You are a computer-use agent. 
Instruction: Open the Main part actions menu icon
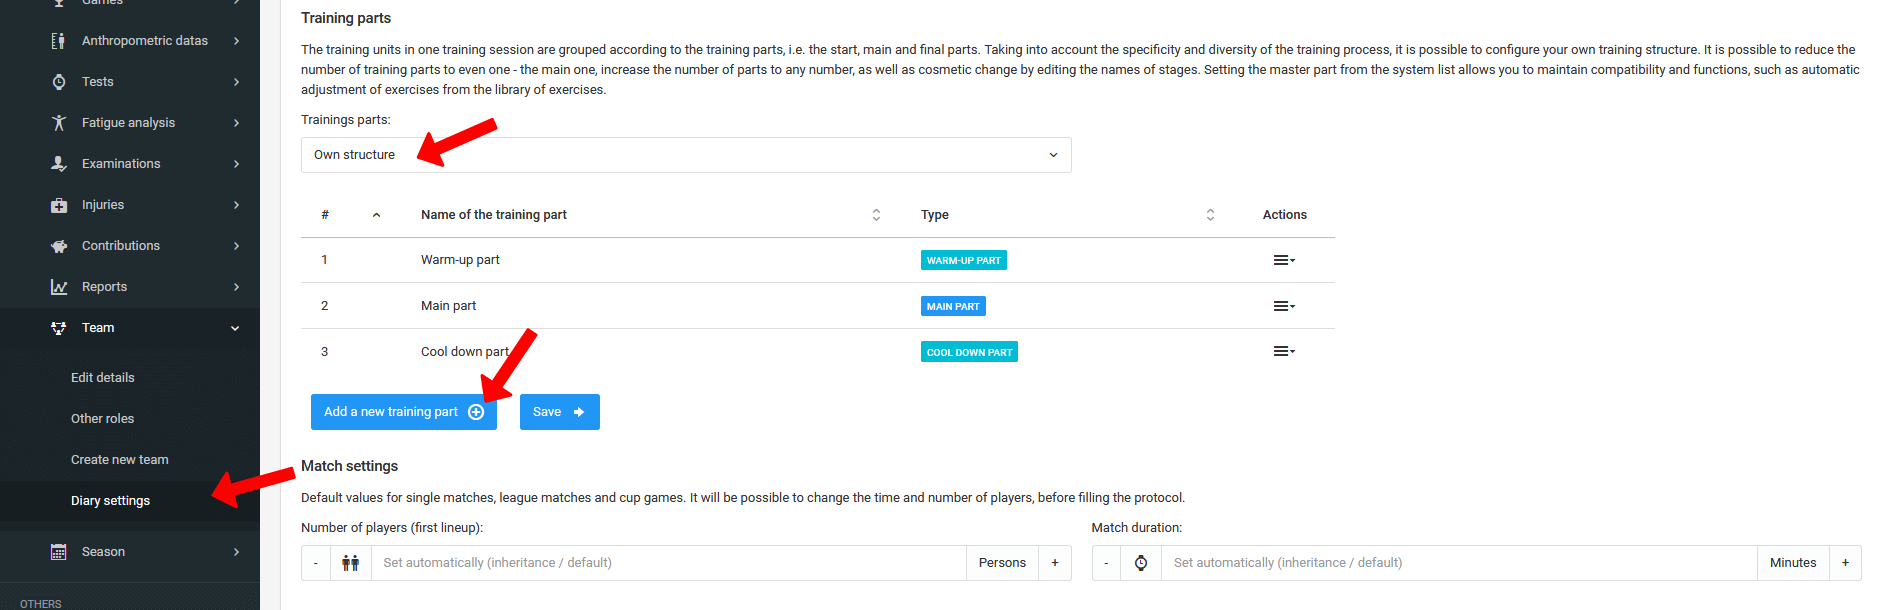coord(1283,306)
